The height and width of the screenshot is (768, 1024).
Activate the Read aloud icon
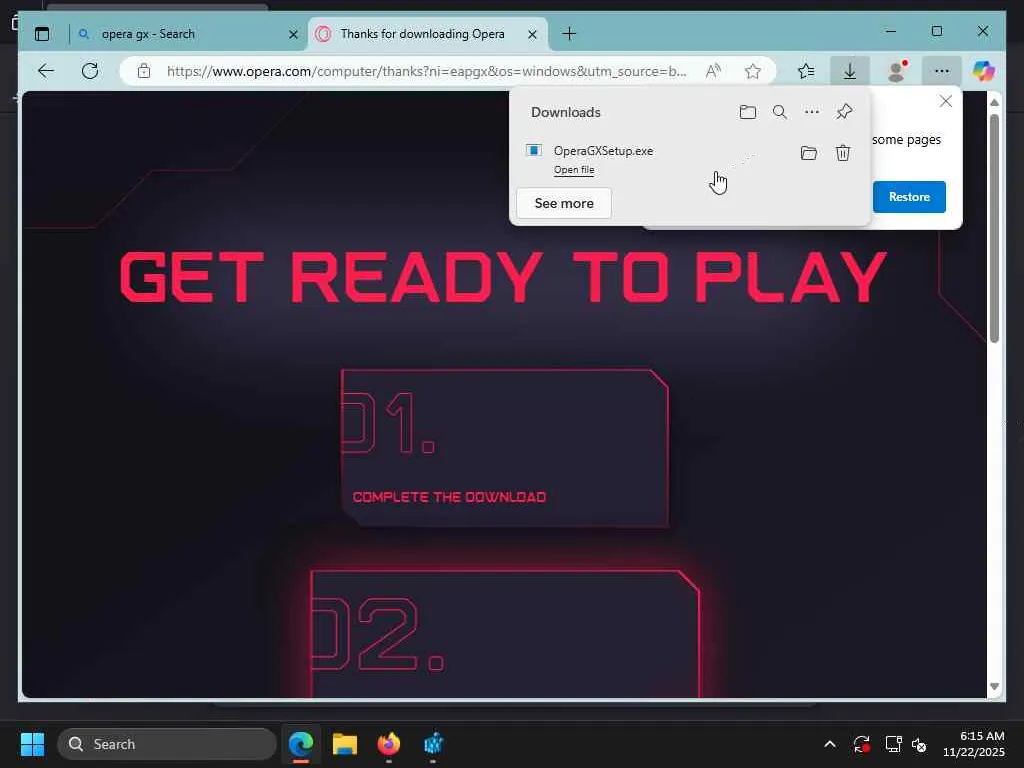[713, 71]
